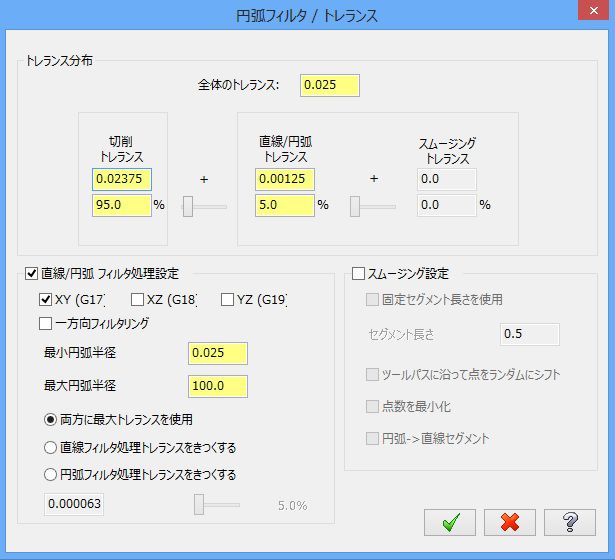This screenshot has width=615, height=560.
Task: Click 直線/円弧トレランス percent field 5.0
Action: tap(285, 205)
